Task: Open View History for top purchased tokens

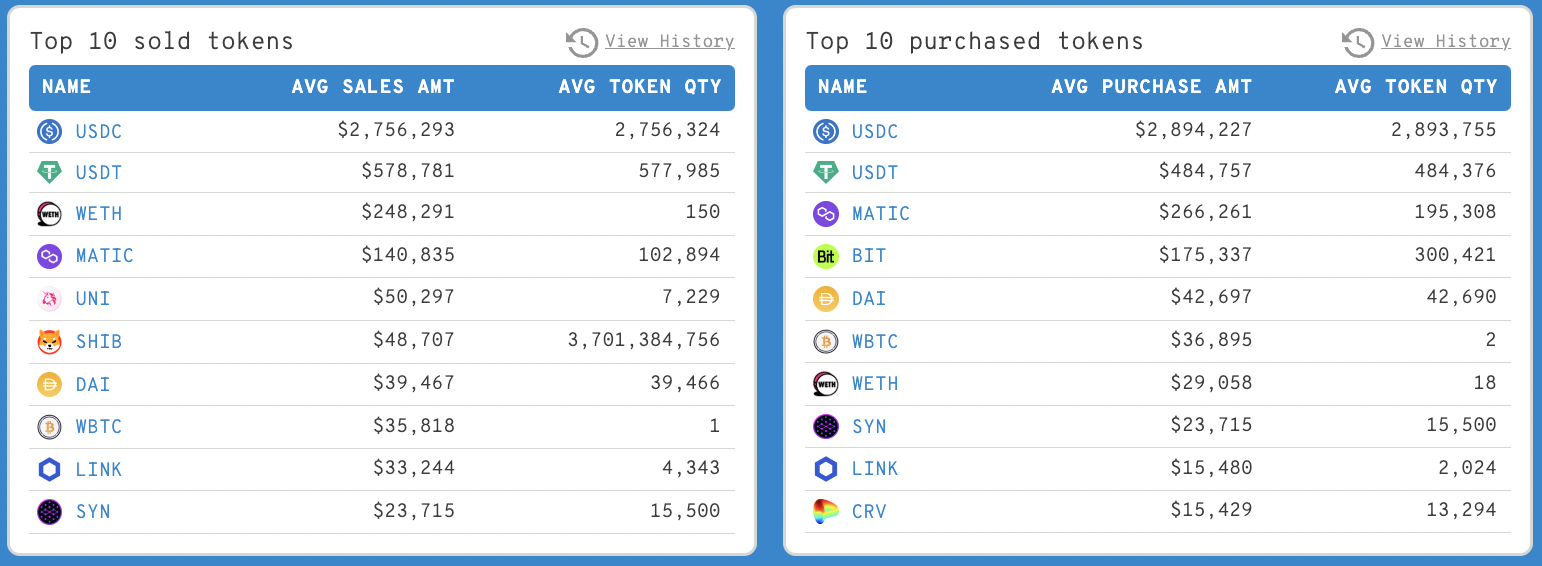Action: [1445, 41]
